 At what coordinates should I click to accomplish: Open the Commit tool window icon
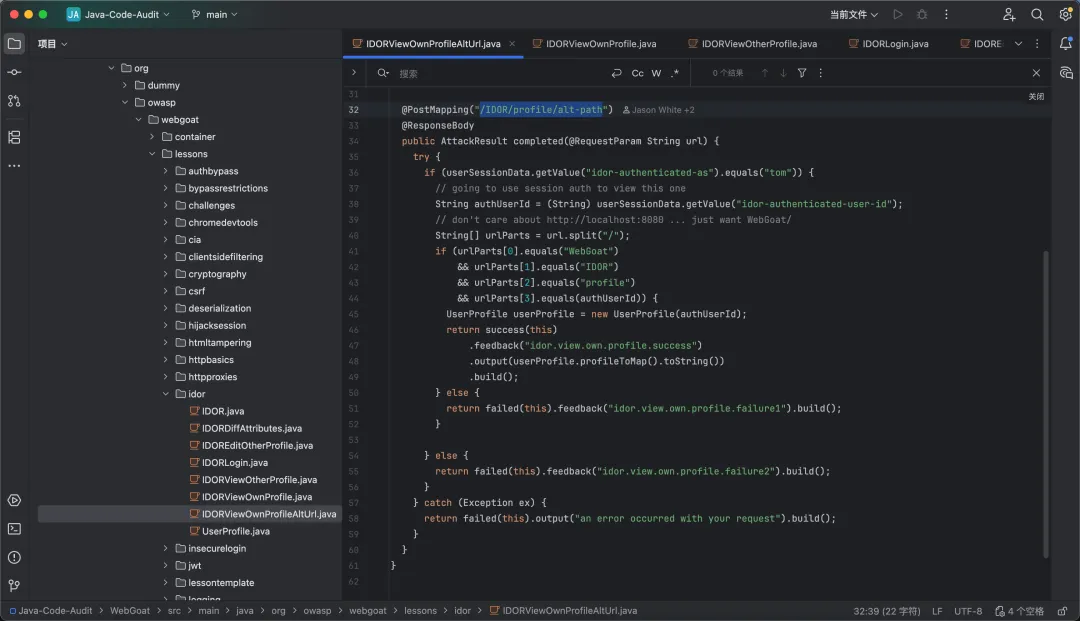[x=14, y=72]
